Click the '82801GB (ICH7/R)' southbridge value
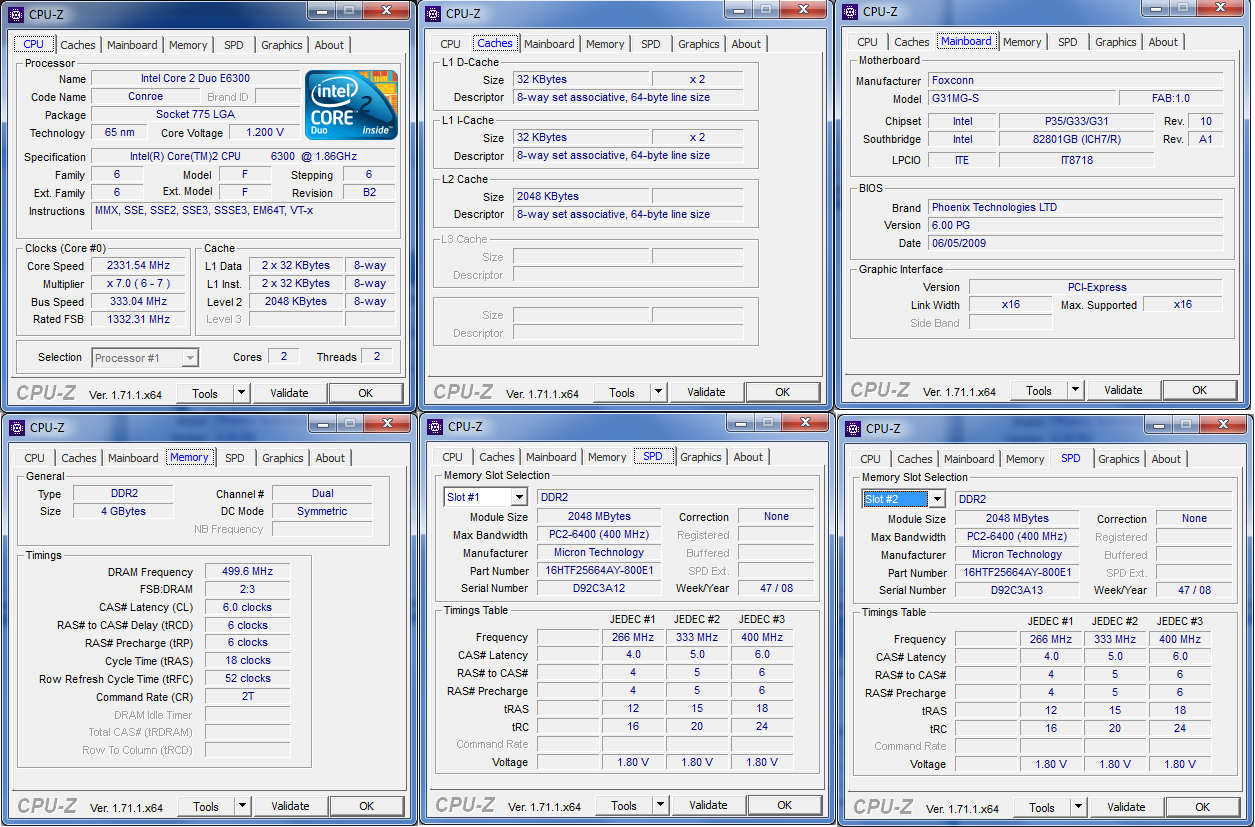Image resolution: width=1255 pixels, height=827 pixels. 1077,140
